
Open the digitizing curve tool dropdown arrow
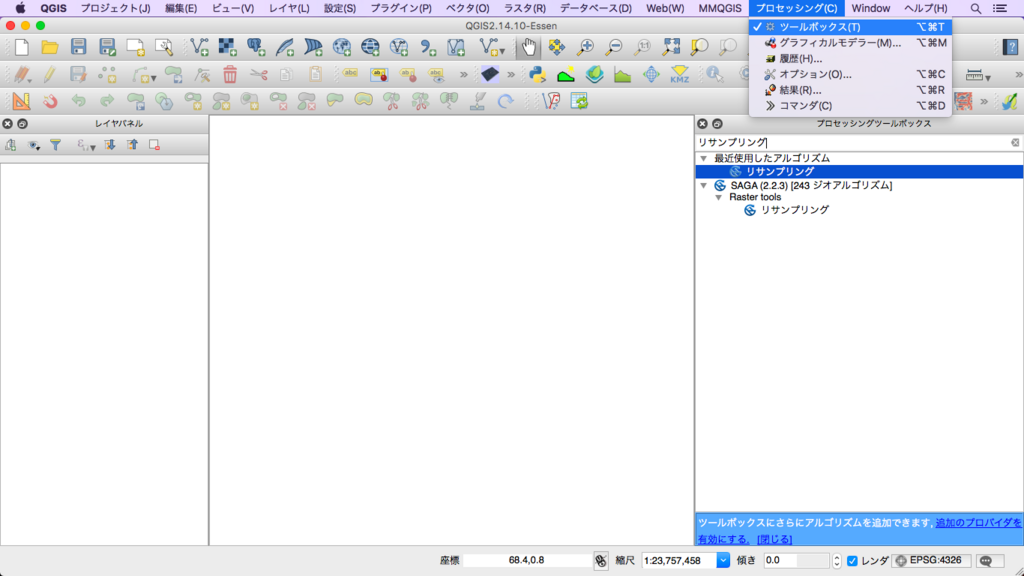(x=153, y=78)
